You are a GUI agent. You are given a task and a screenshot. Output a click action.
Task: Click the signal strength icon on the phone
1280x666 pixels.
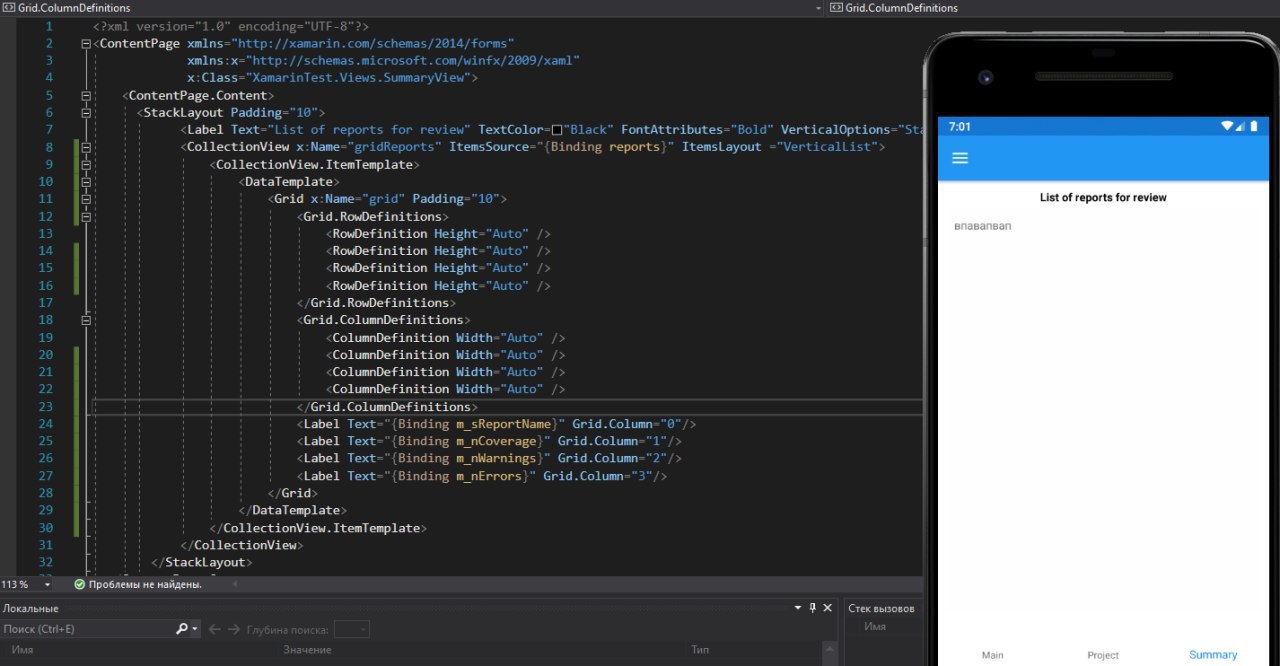1241,127
